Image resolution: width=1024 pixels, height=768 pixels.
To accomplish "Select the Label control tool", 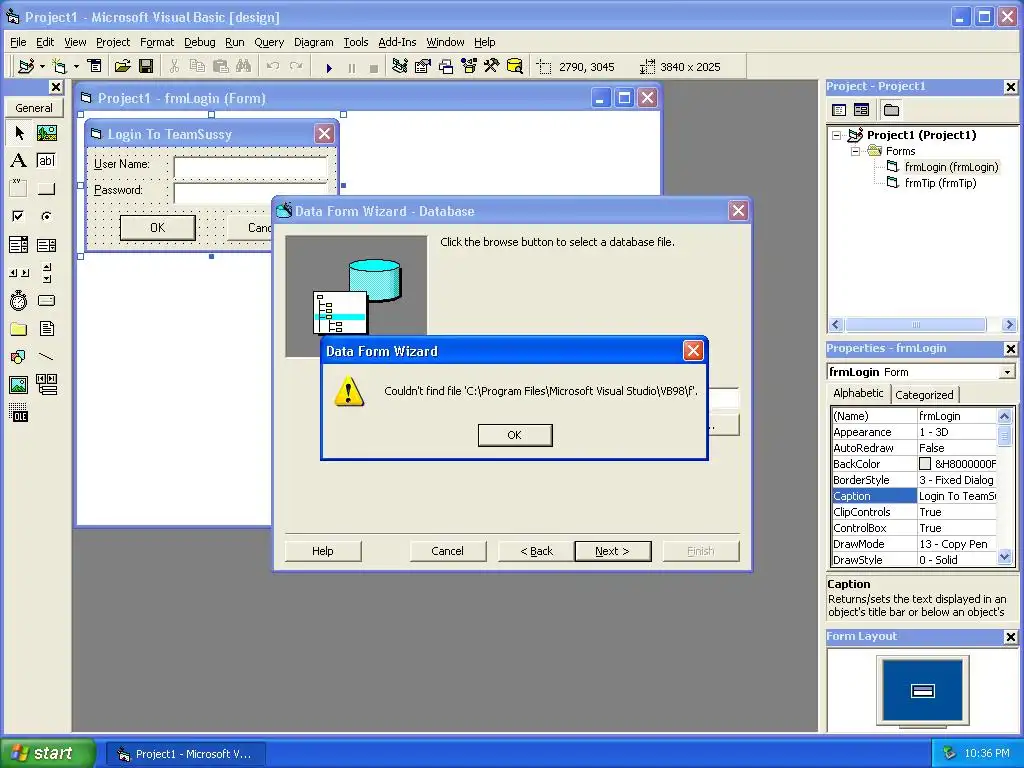I will point(19,161).
